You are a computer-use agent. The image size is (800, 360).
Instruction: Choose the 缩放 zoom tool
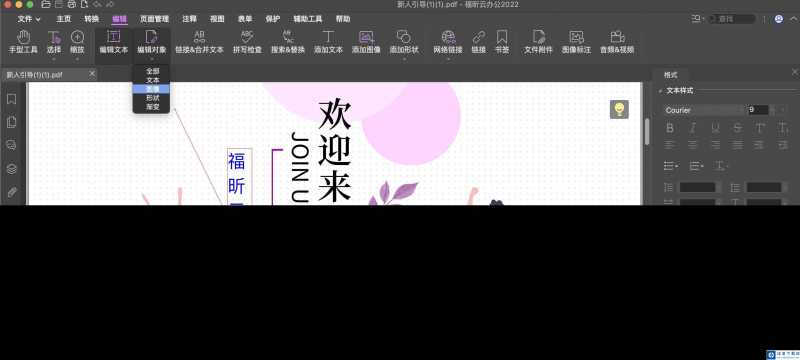click(77, 42)
